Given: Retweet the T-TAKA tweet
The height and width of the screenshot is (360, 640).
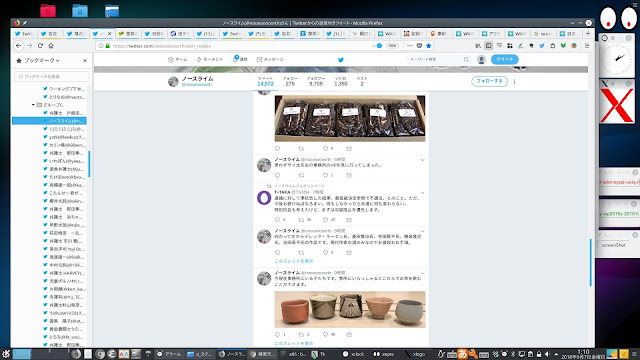Looking at the screenshot, I should [301, 220].
